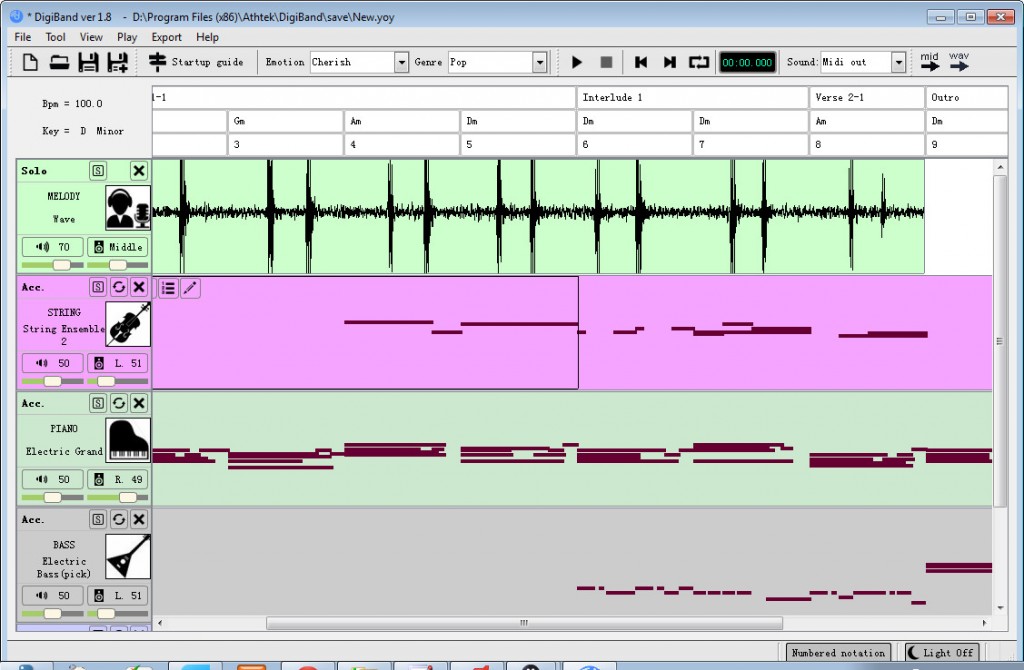Select the Verse 2-1 section marker
This screenshot has height=670, width=1024.
[x=867, y=97]
